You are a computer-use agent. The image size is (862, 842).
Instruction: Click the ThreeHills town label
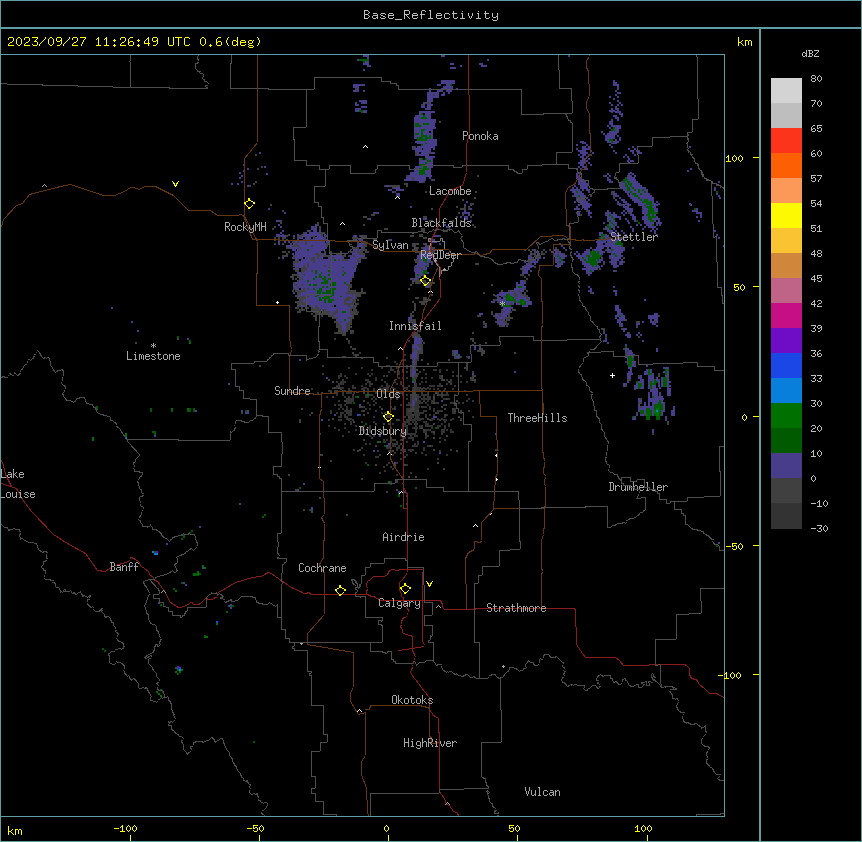(x=537, y=418)
